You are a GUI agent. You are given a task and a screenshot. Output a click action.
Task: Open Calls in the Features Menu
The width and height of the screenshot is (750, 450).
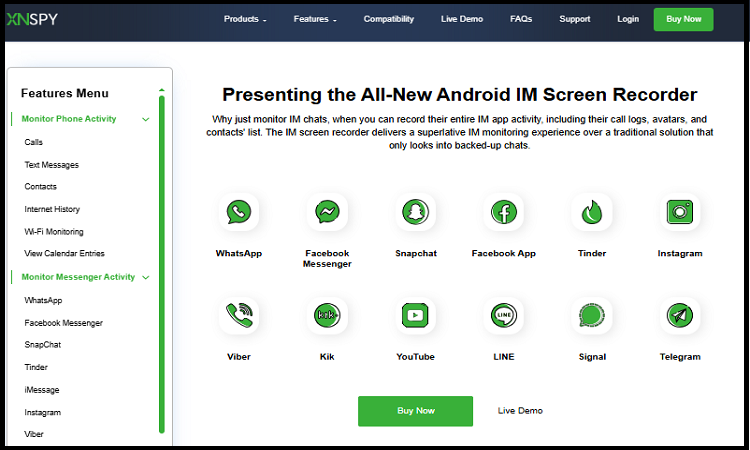coord(33,142)
